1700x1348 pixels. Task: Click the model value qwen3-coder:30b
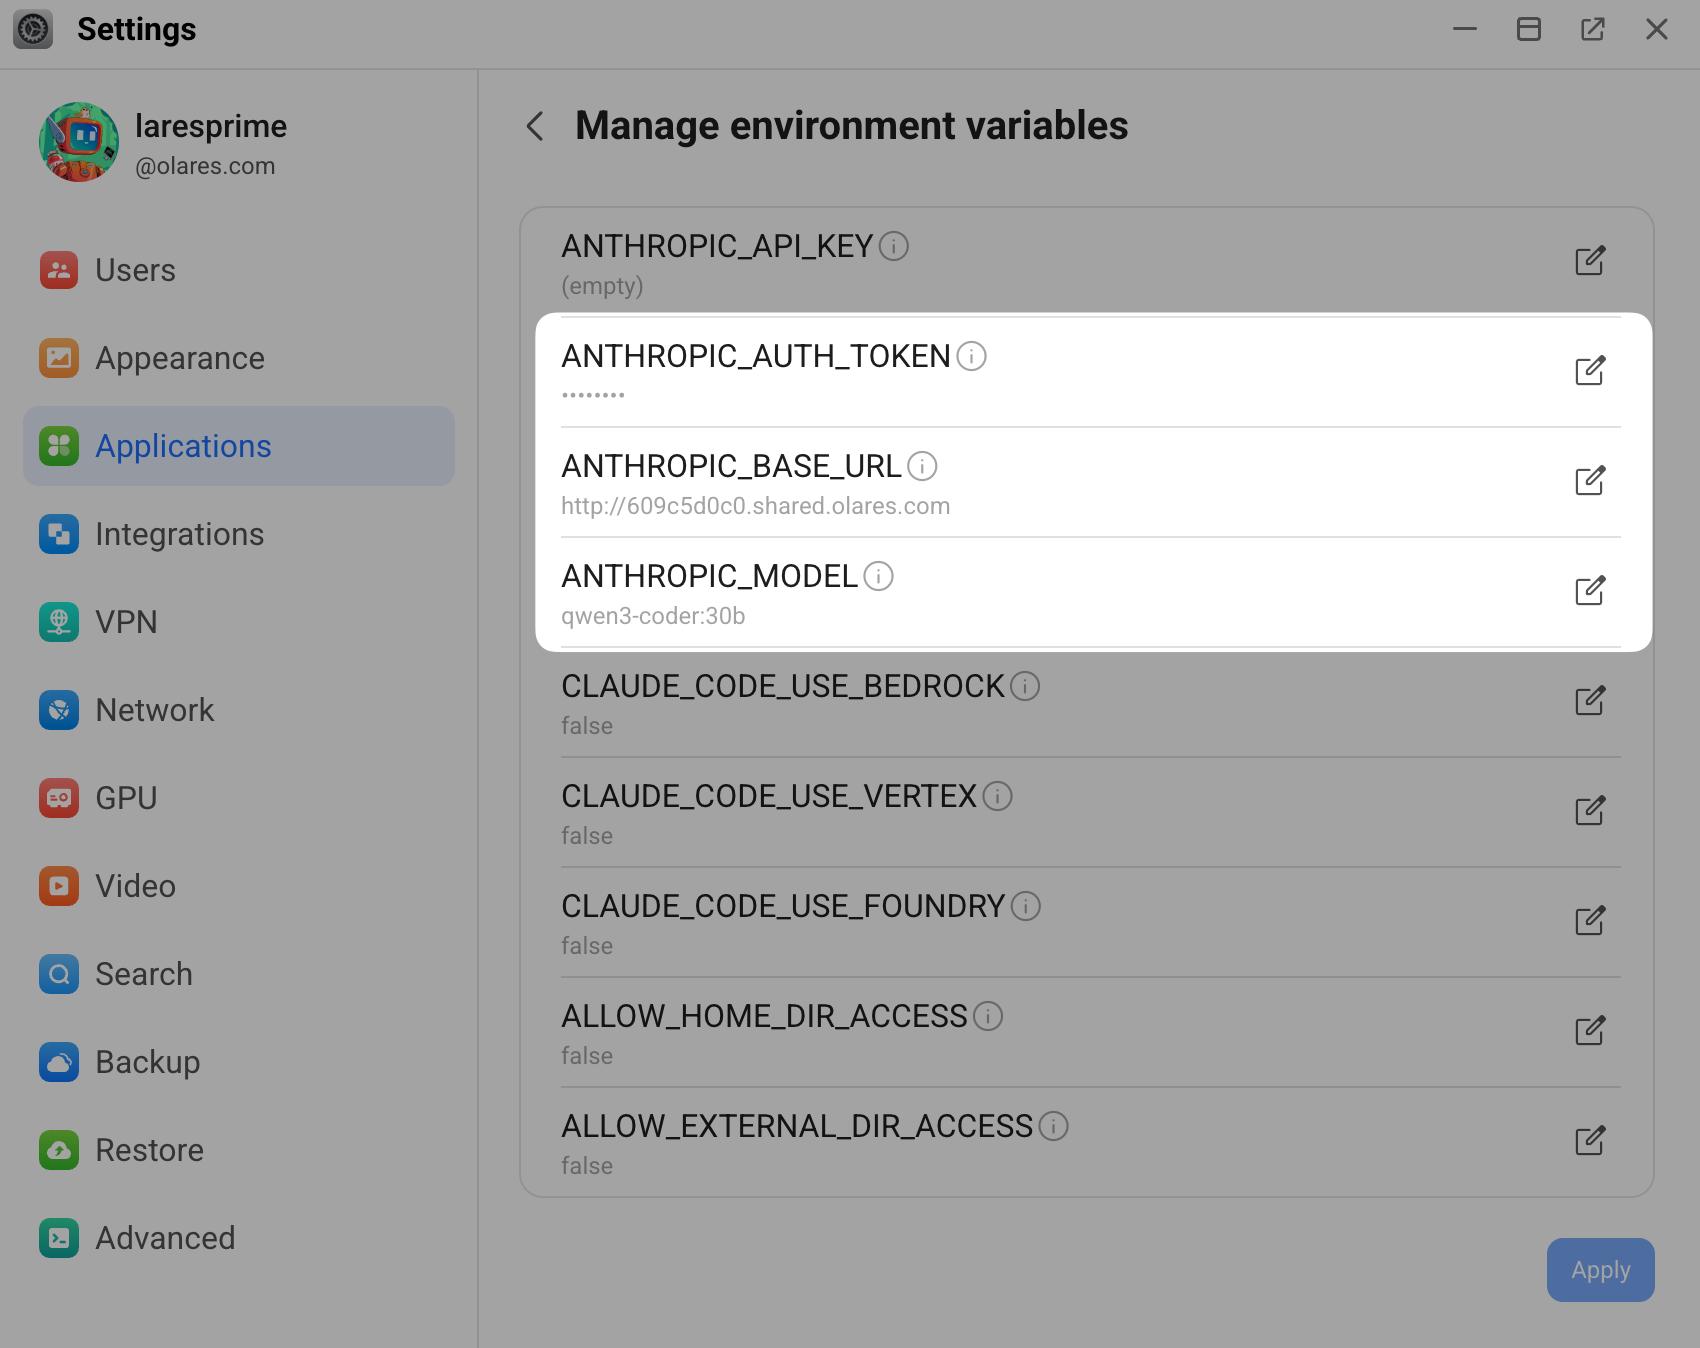click(653, 616)
